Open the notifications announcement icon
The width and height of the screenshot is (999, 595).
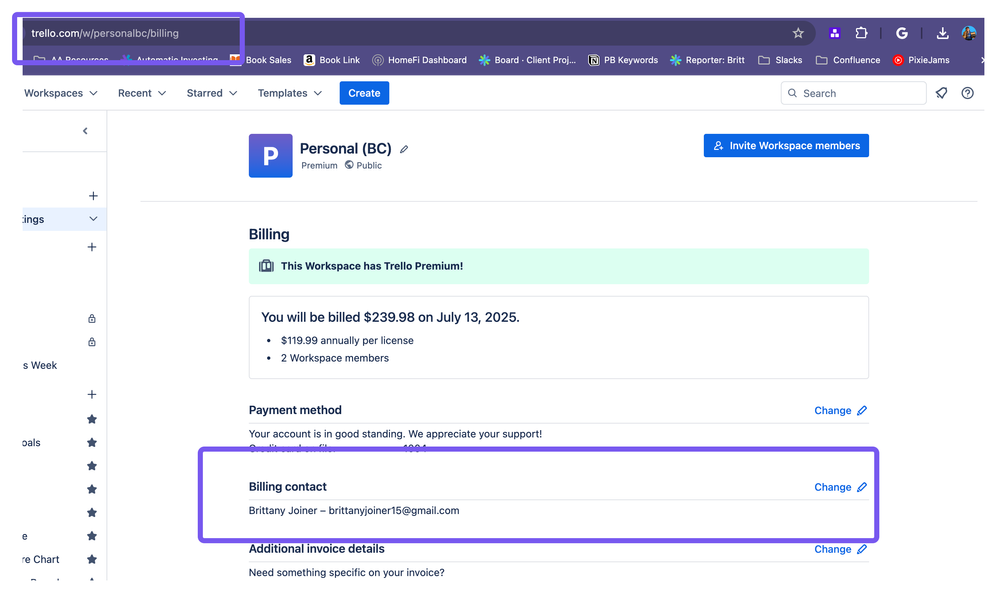pos(941,93)
